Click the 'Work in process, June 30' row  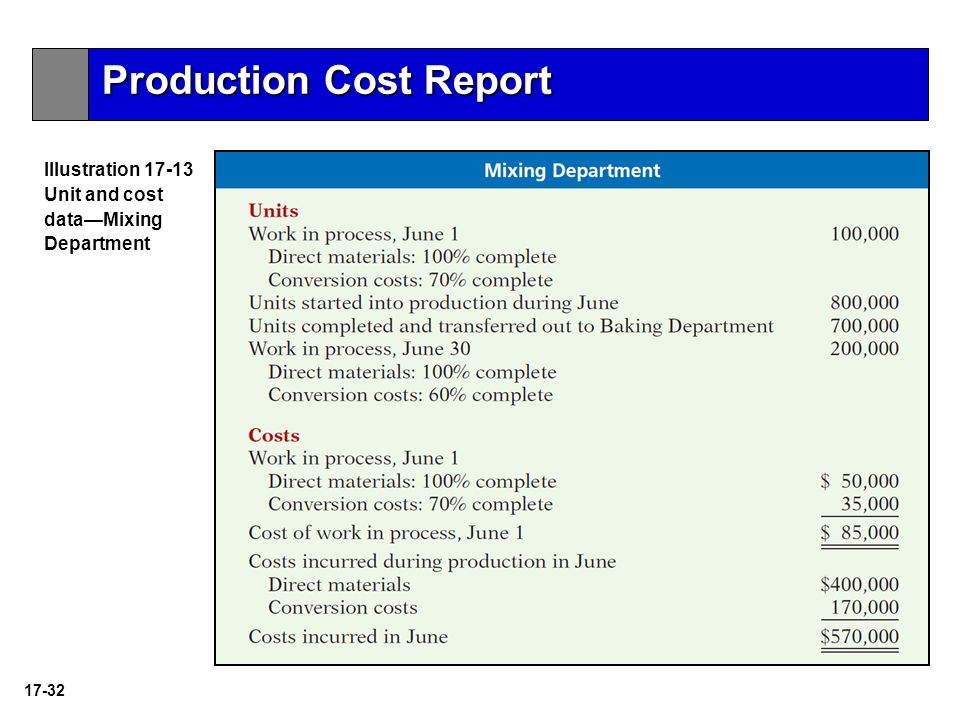pos(359,349)
